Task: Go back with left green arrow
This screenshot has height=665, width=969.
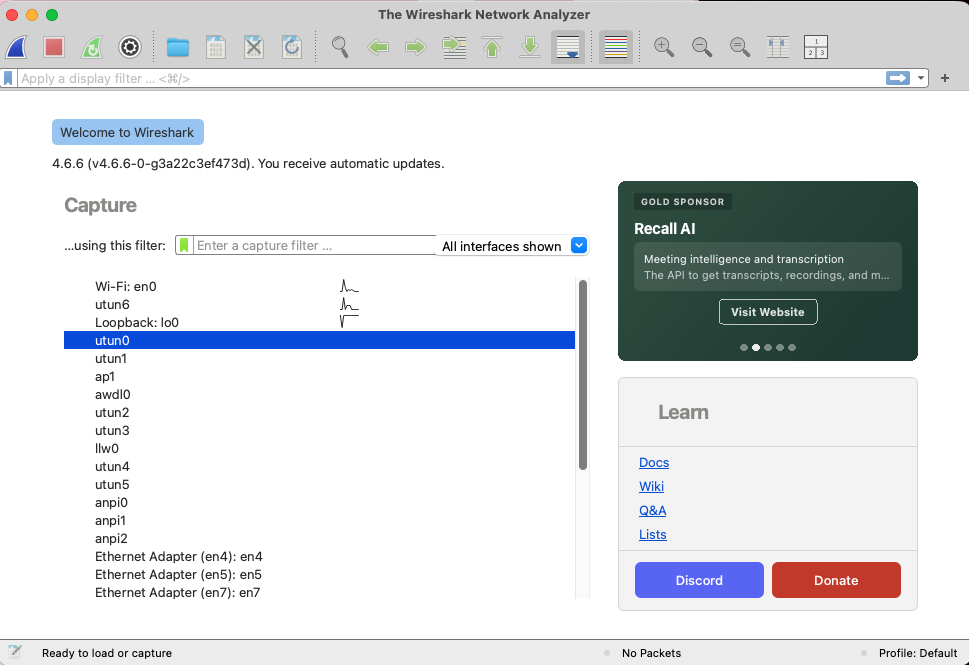Action: tap(378, 47)
